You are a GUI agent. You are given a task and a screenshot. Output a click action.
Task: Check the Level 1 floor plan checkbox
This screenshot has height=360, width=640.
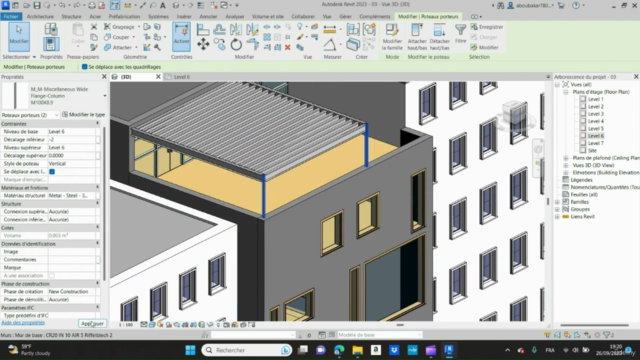click(x=583, y=99)
